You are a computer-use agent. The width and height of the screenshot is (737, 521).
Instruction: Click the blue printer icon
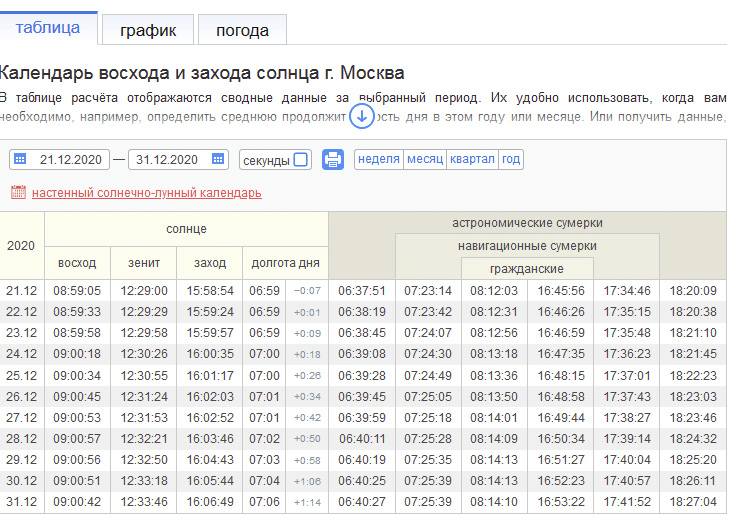coord(333,159)
